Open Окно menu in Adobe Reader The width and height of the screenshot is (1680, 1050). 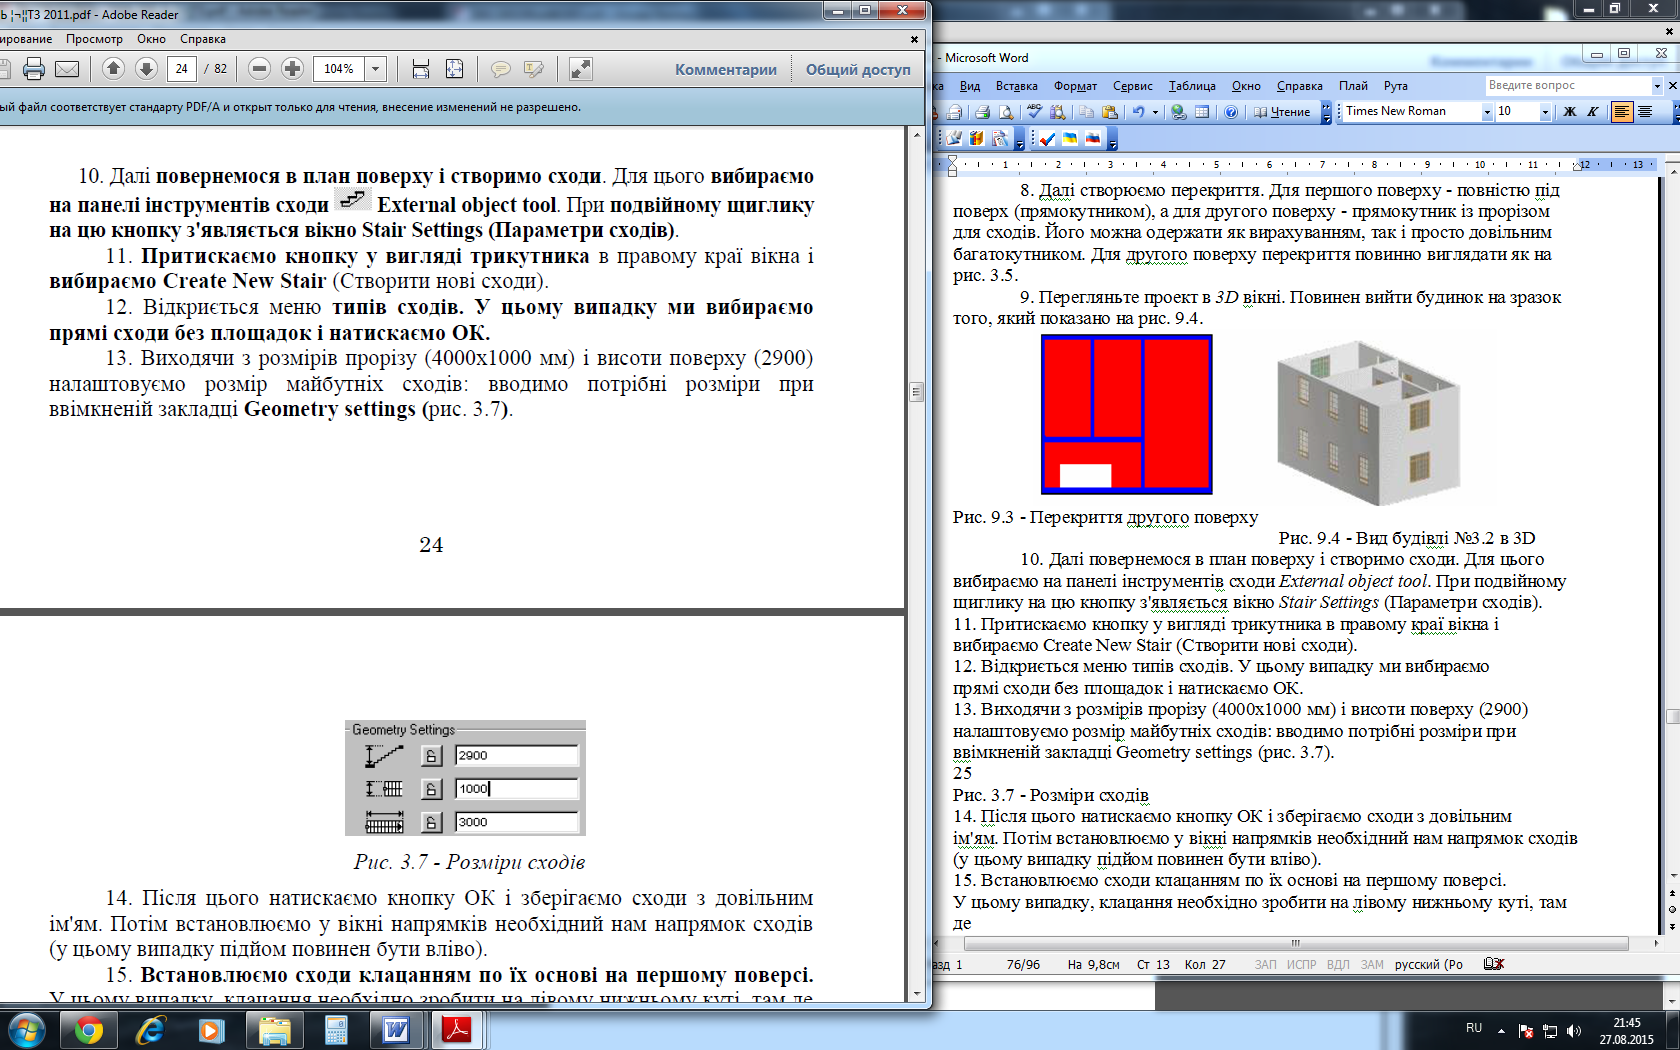[x=151, y=39]
